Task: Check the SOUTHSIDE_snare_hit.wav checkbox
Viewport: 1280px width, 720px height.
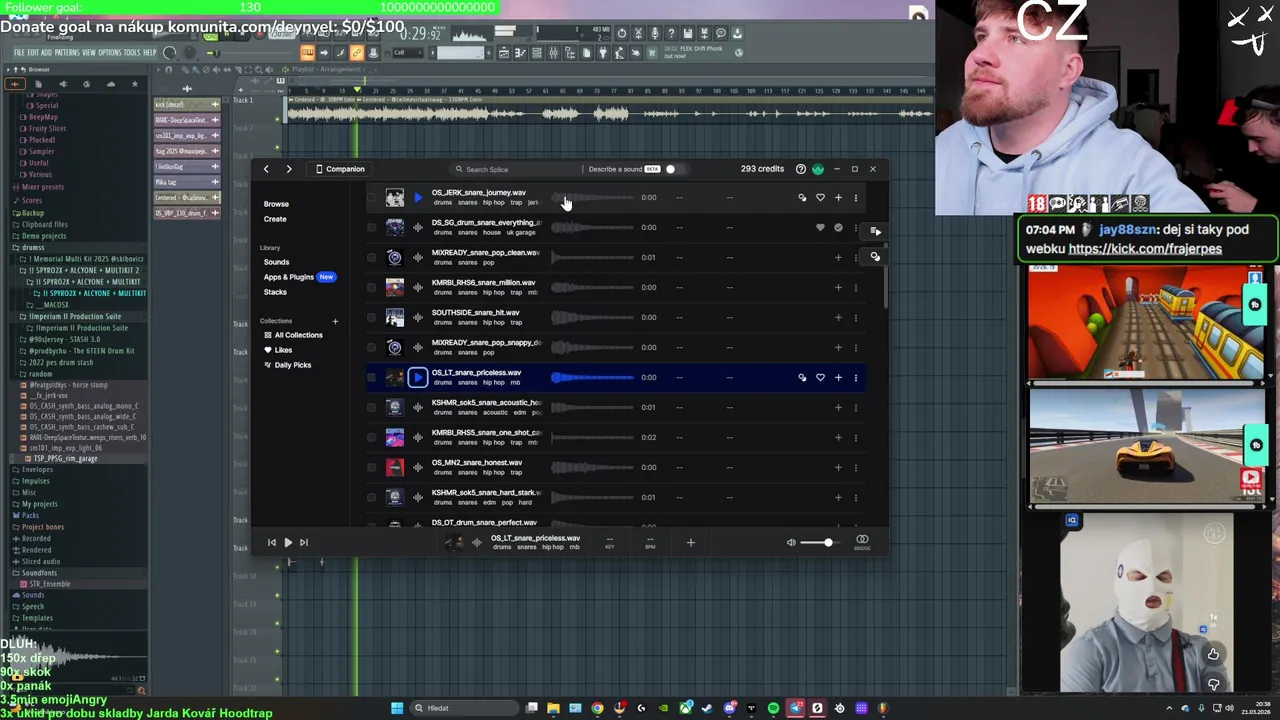Action: click(371, 317)
